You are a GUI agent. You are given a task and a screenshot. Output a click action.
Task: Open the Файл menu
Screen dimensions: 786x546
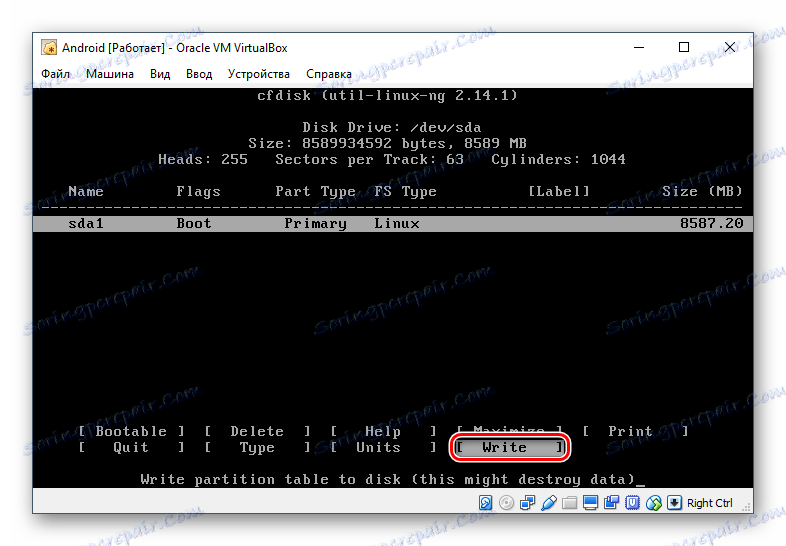coord(55,74)
